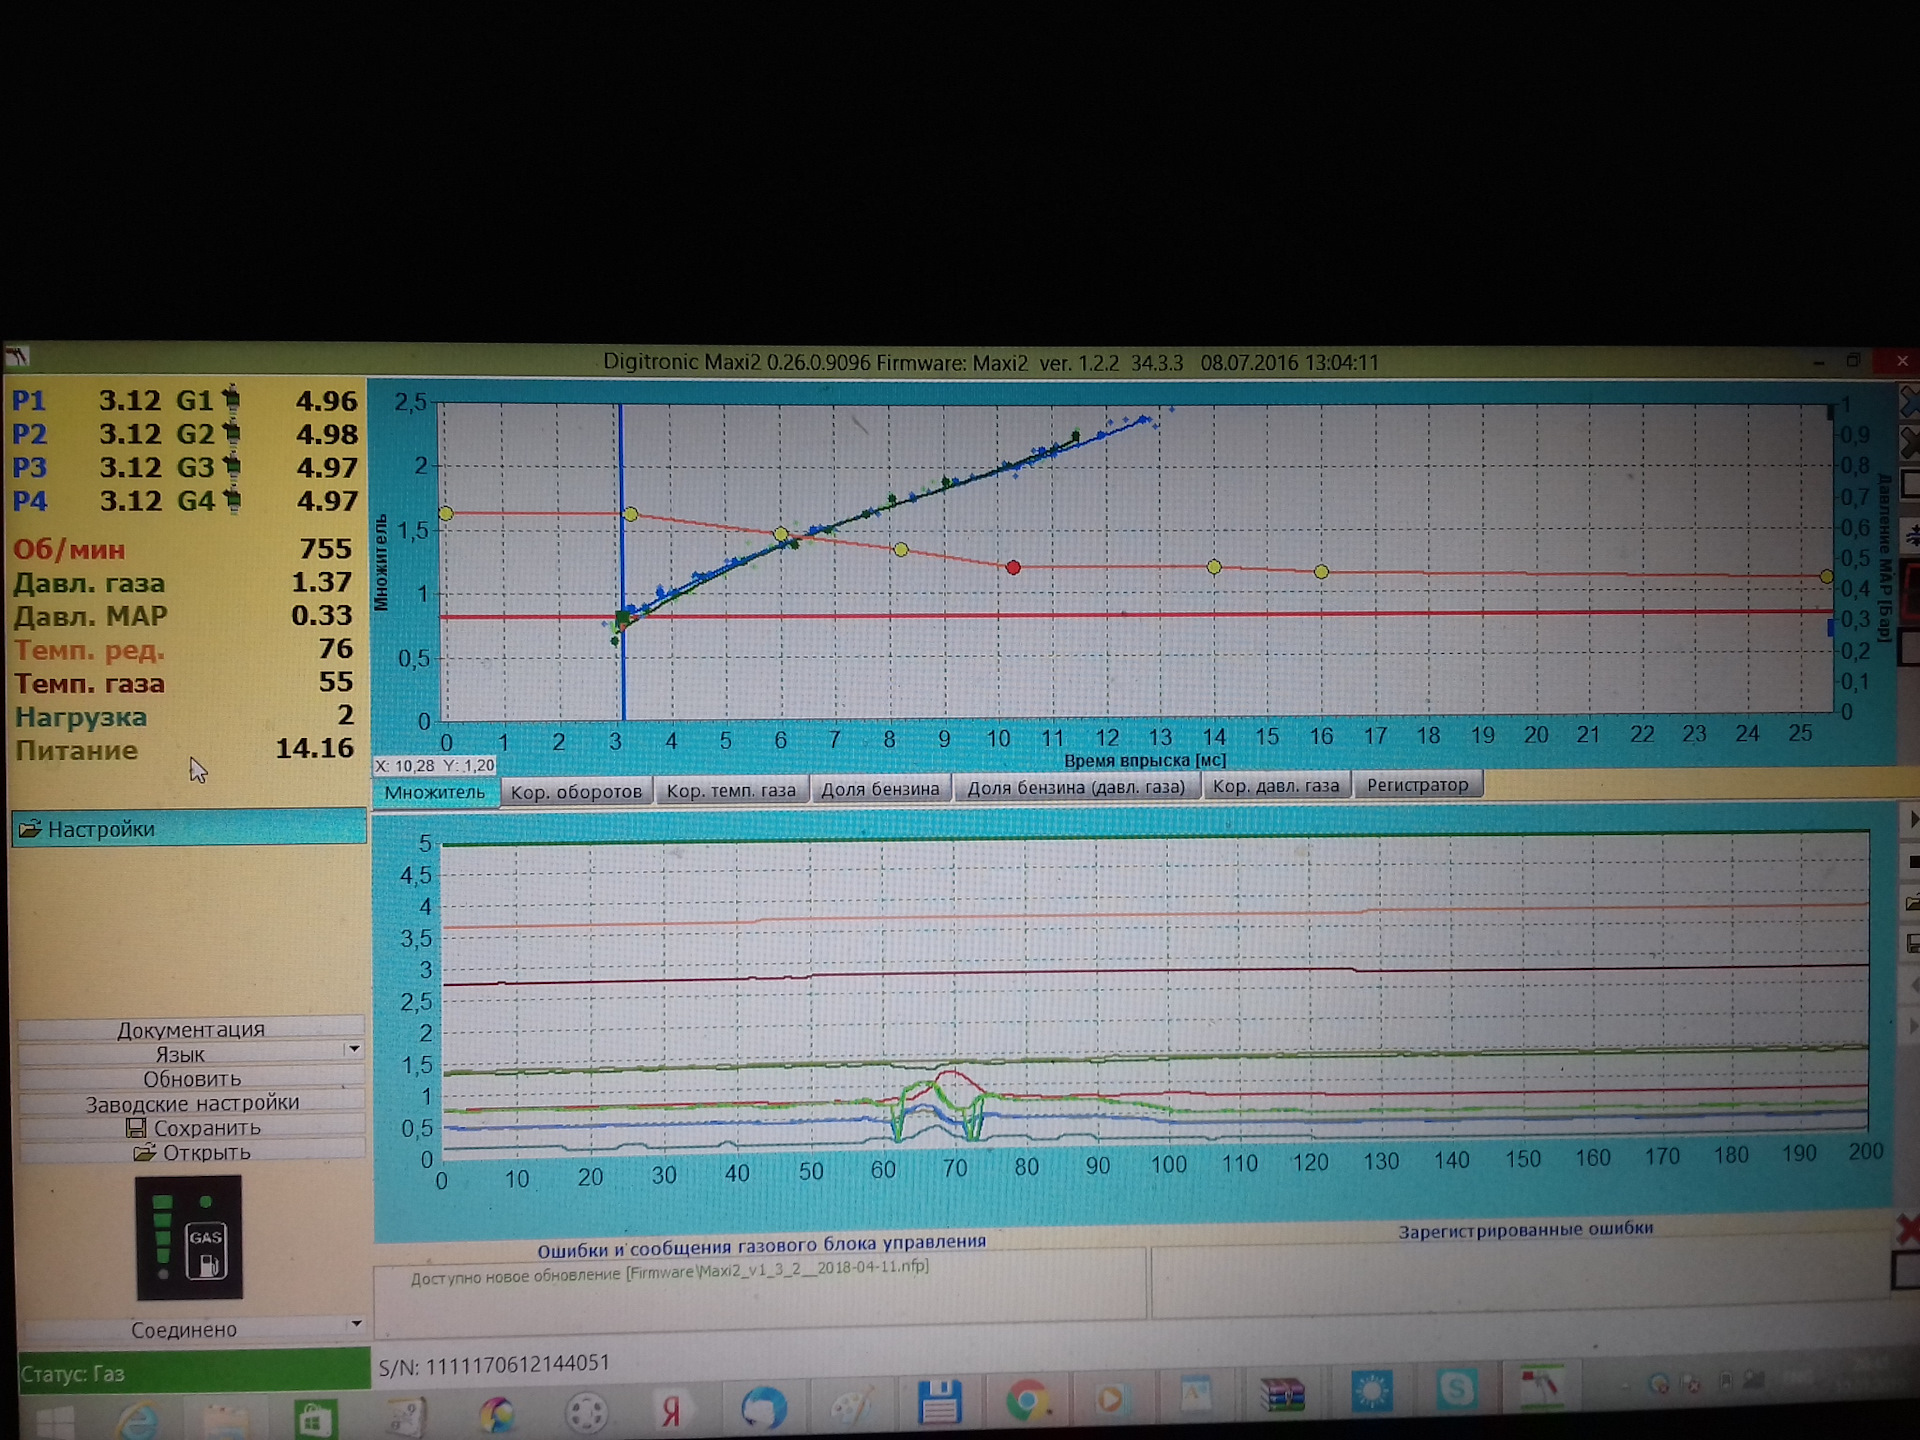Select yellow multiplier point near 6 ms
Image resolution: width=1920 pixels, height=1440 pixels.
point(781,534)
